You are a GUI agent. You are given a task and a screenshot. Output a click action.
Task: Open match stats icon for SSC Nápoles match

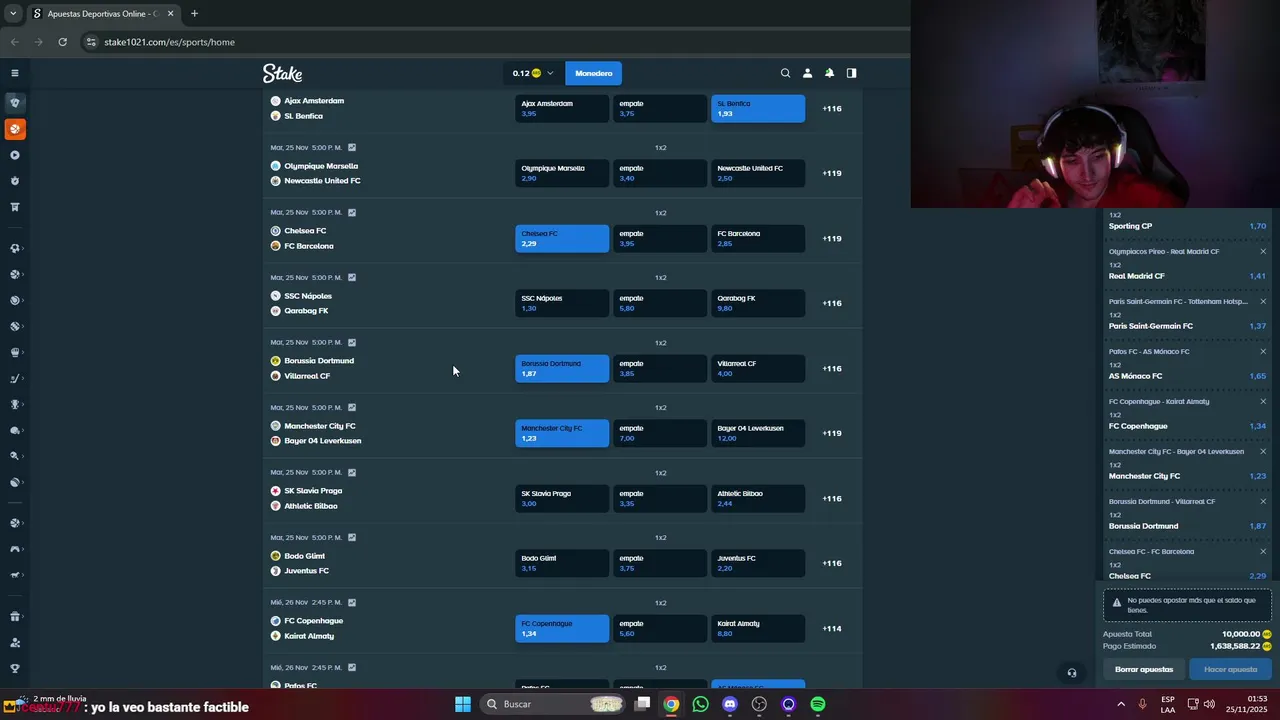(352, 278)
